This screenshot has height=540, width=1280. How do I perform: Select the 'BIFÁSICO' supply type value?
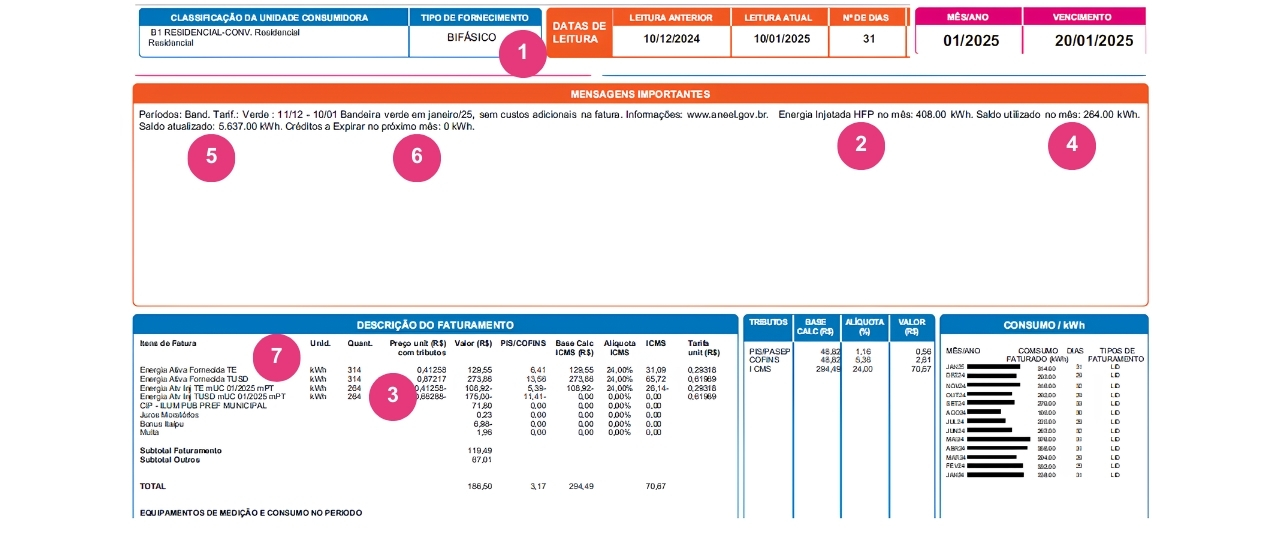[x=471, y=37]
